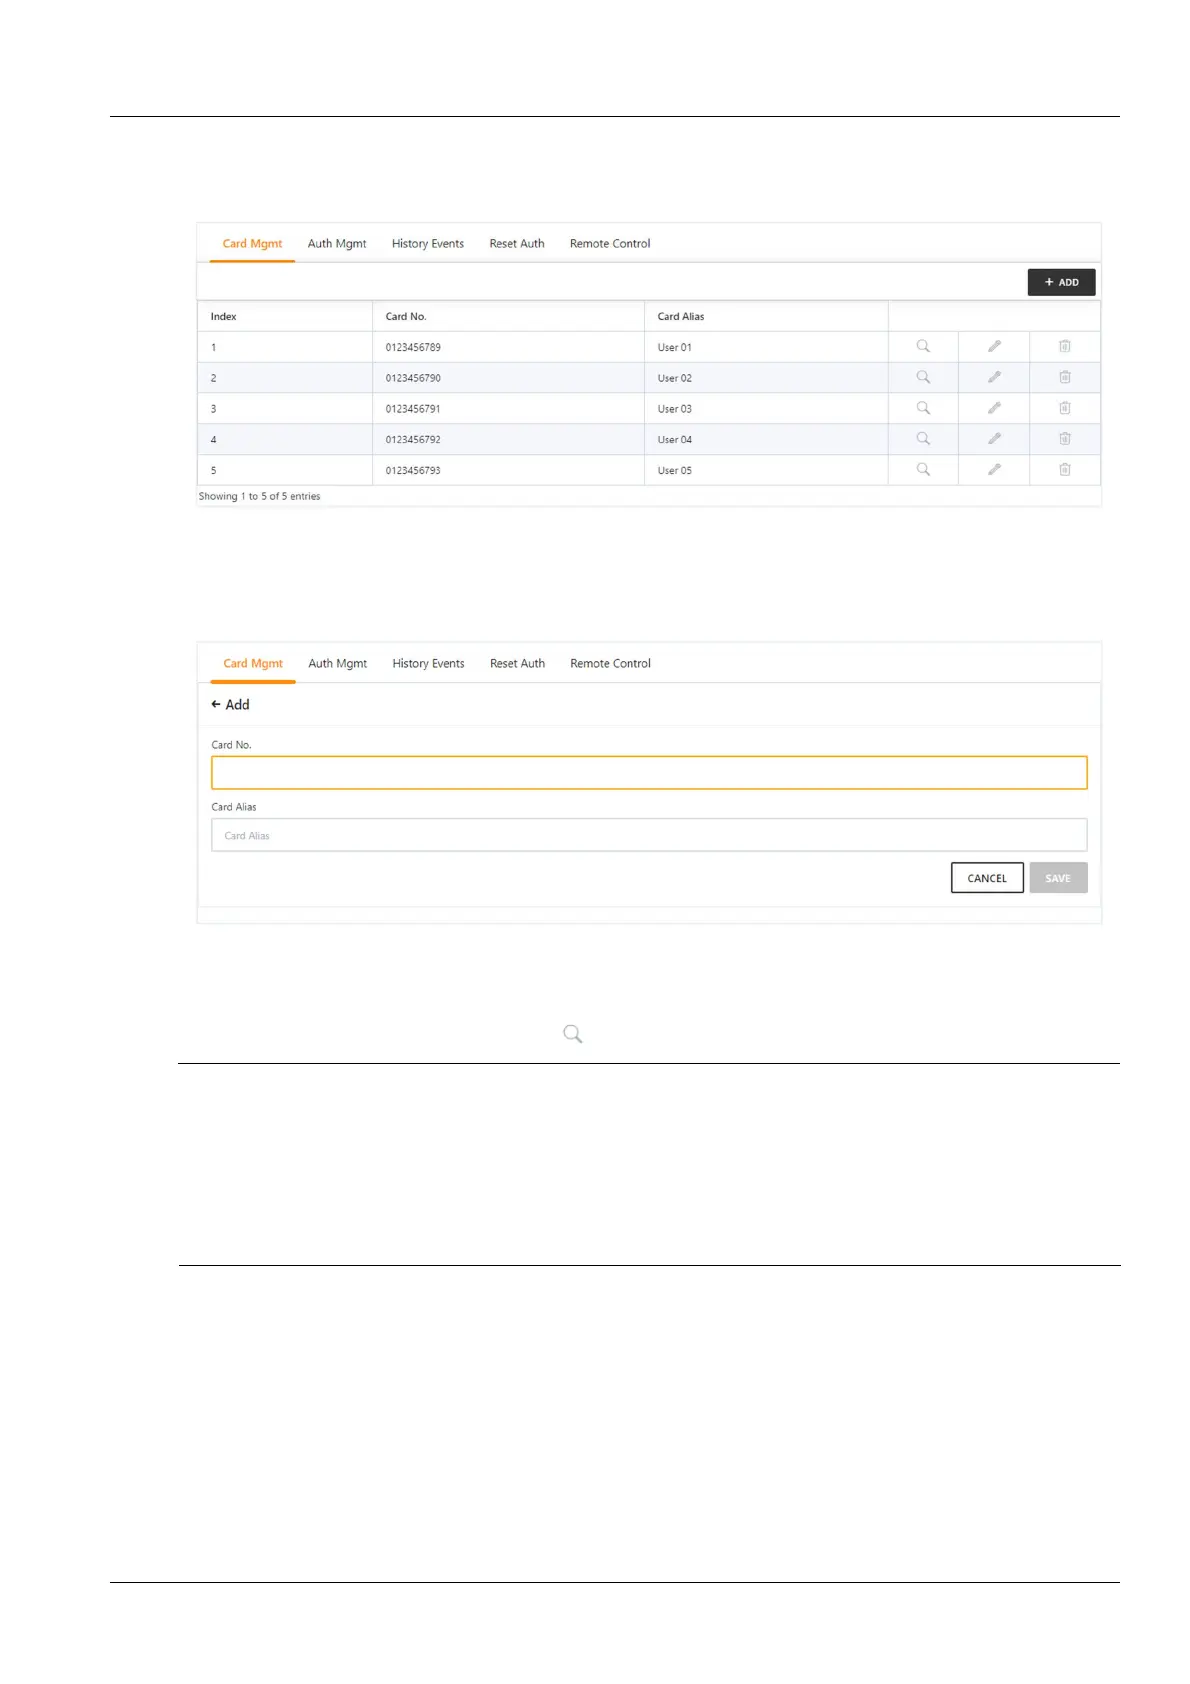This screenshot has width=1190, height=1684.
Task: Edit the User 05 card entry
Action: click(x=994, y=469)
